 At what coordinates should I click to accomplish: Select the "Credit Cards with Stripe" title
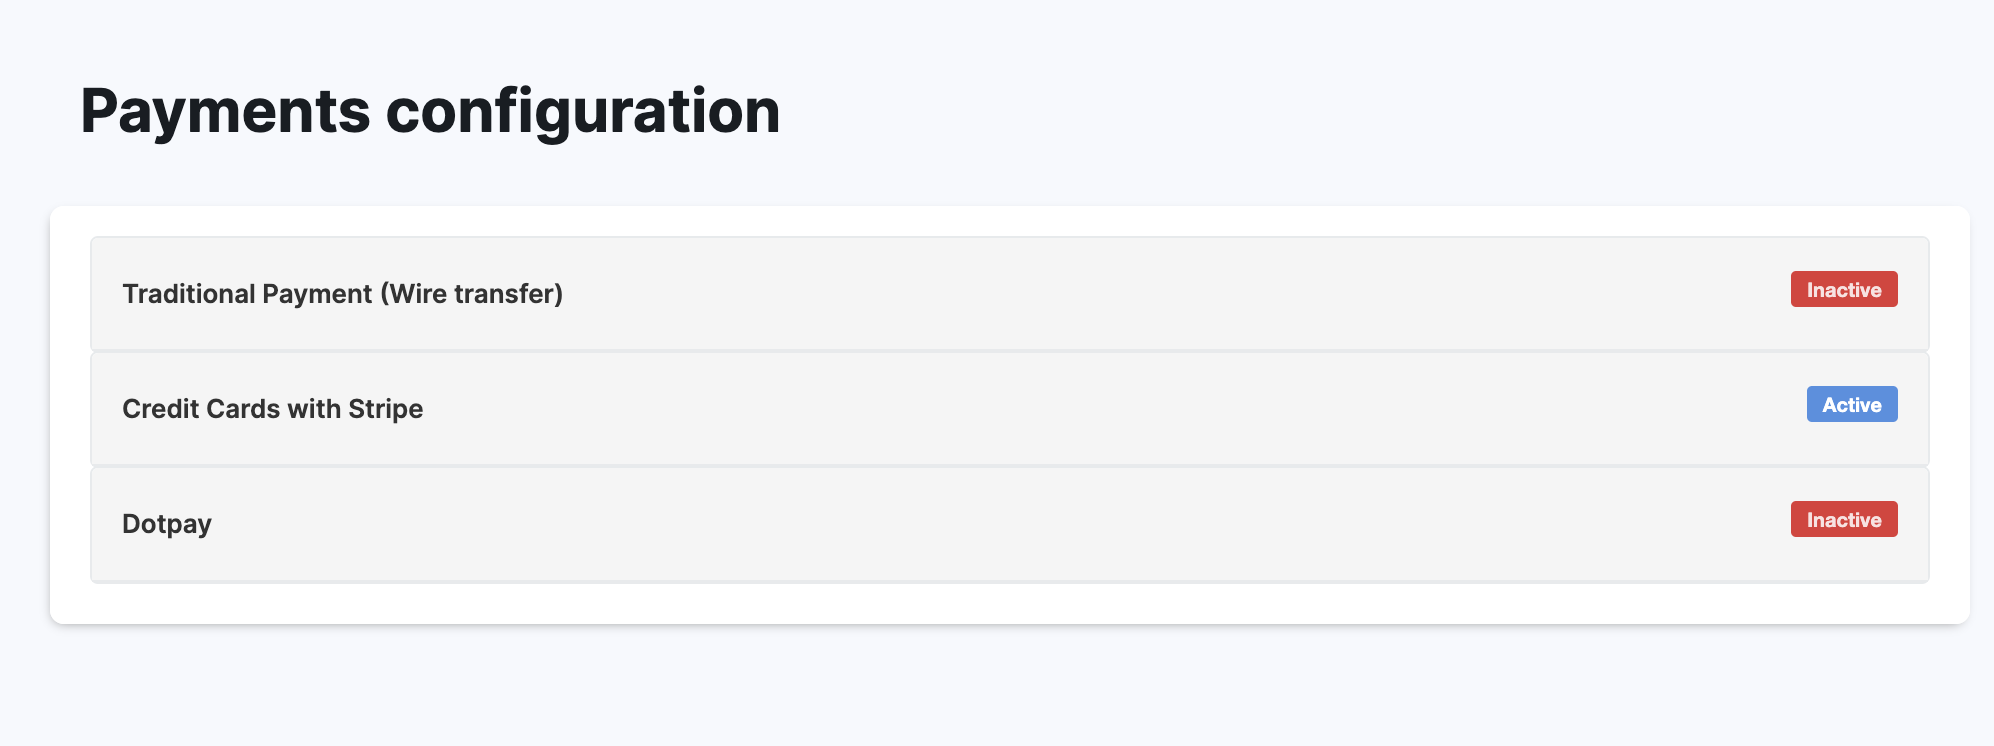click(272, 409)
